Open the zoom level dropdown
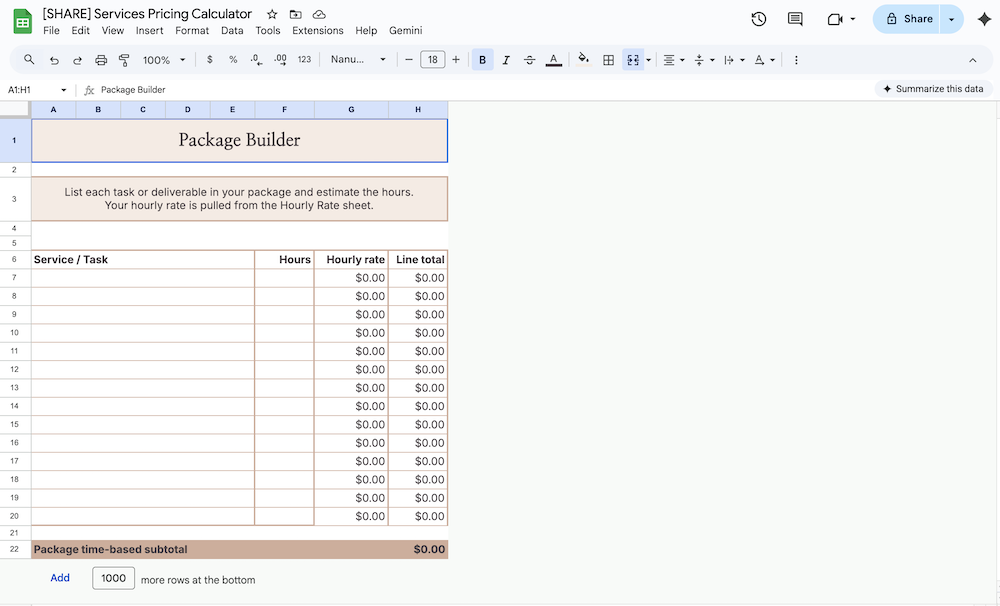Image resolution: width=1000 pixels, height=606 pixels. coord(164,60)
